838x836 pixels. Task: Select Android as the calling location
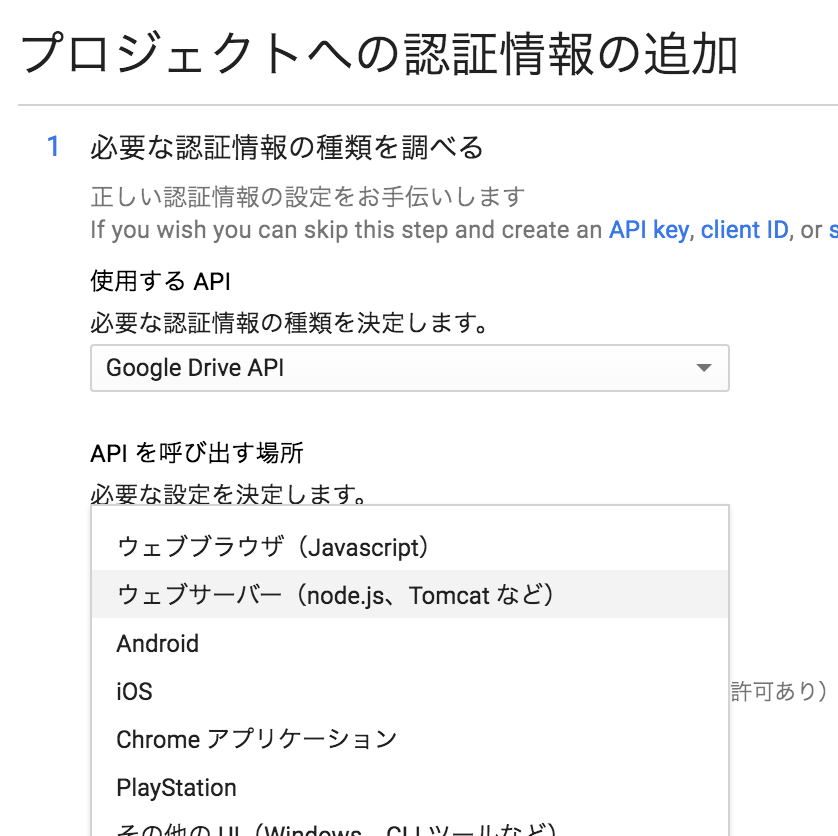[157, 643]
